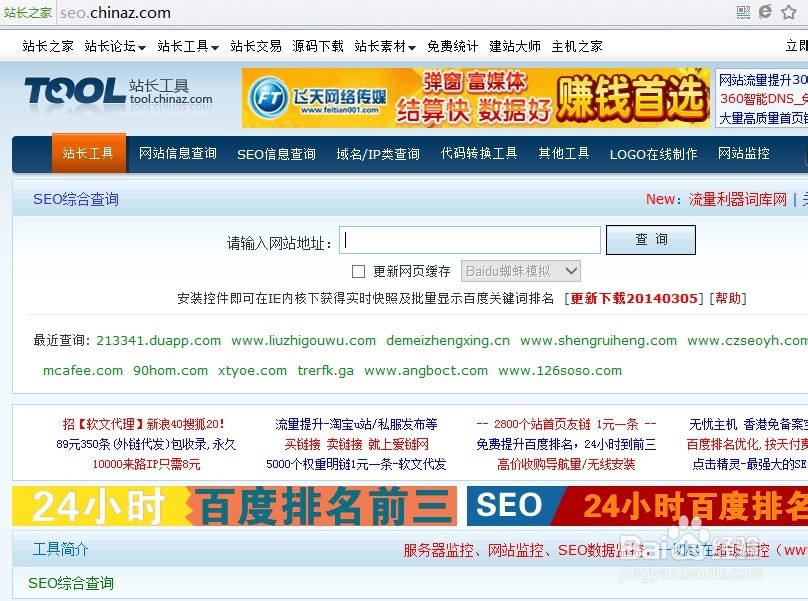The image size is (808, 601).
Task: Click the 招【软文代理】新浪40搜狐20 ad link
Action: click(143, 424)
